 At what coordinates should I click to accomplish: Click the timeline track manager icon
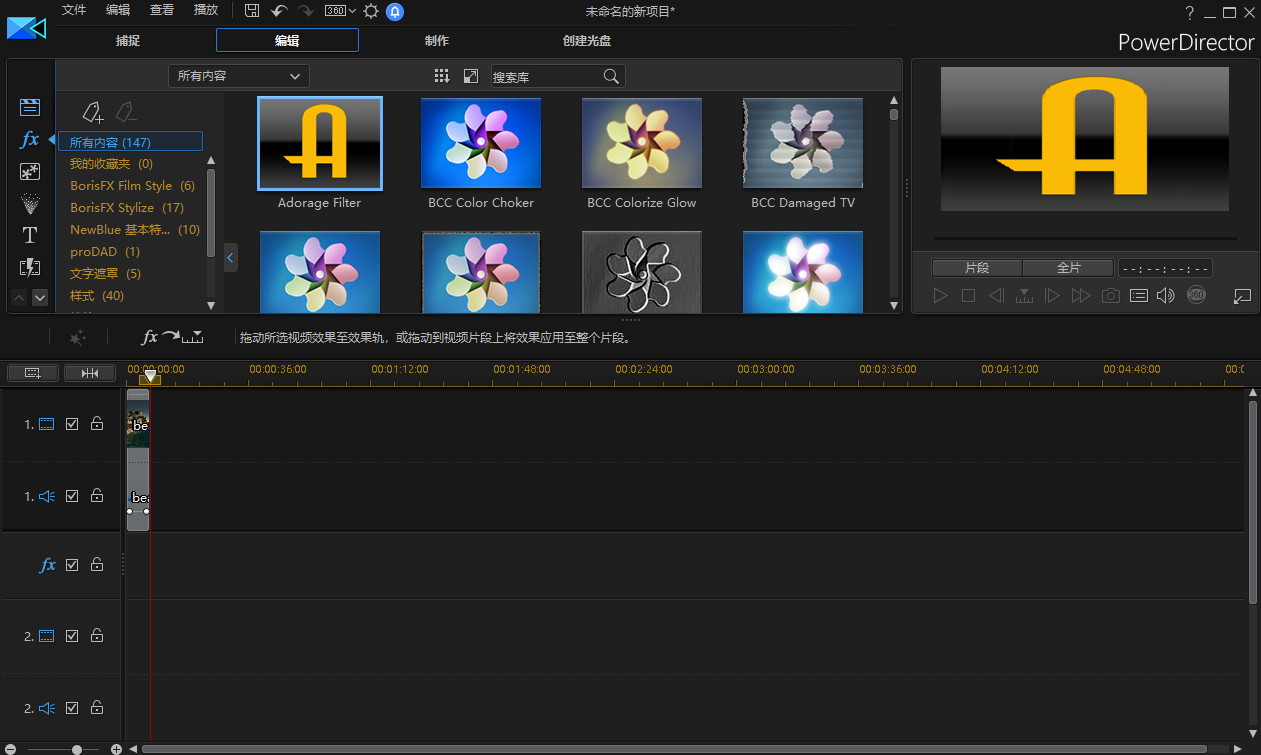pyautogui.click(x=33, y=373)
